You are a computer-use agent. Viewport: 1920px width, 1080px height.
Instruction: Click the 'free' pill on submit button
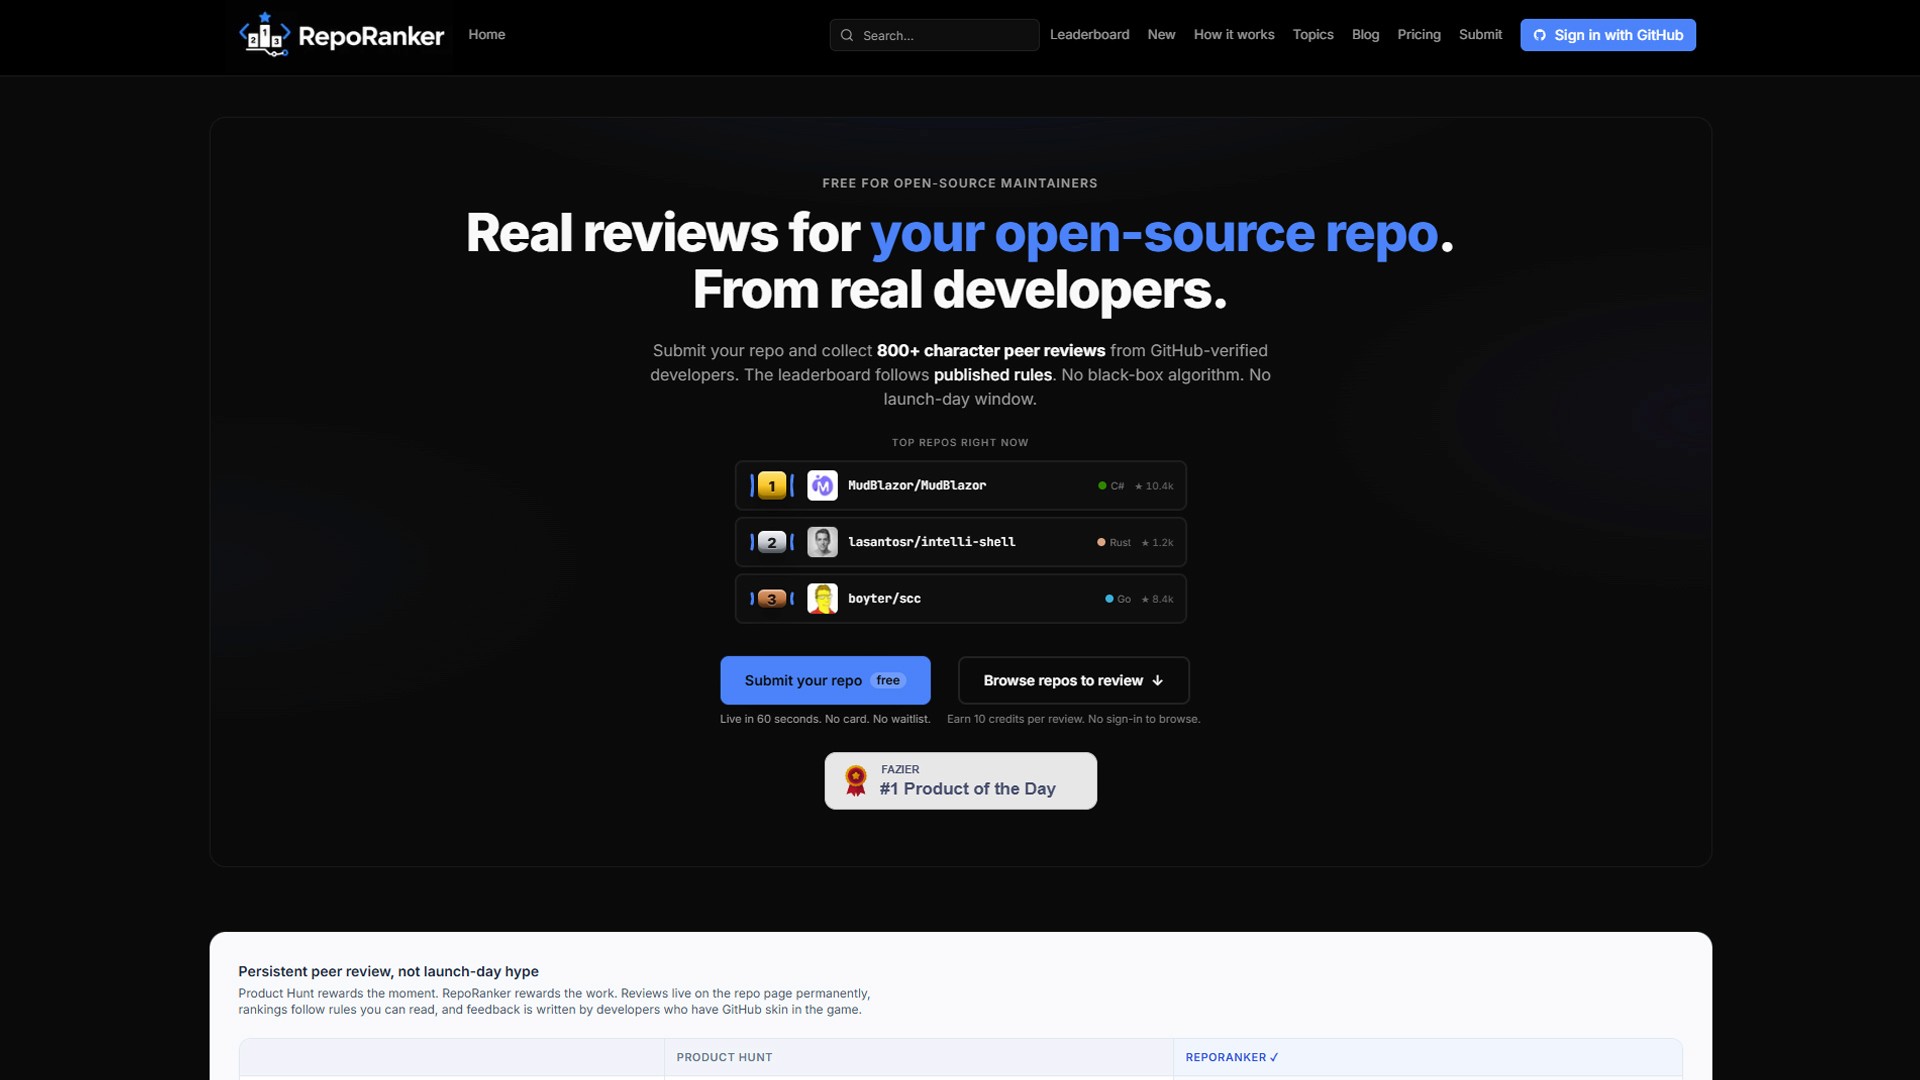[888, 681]
